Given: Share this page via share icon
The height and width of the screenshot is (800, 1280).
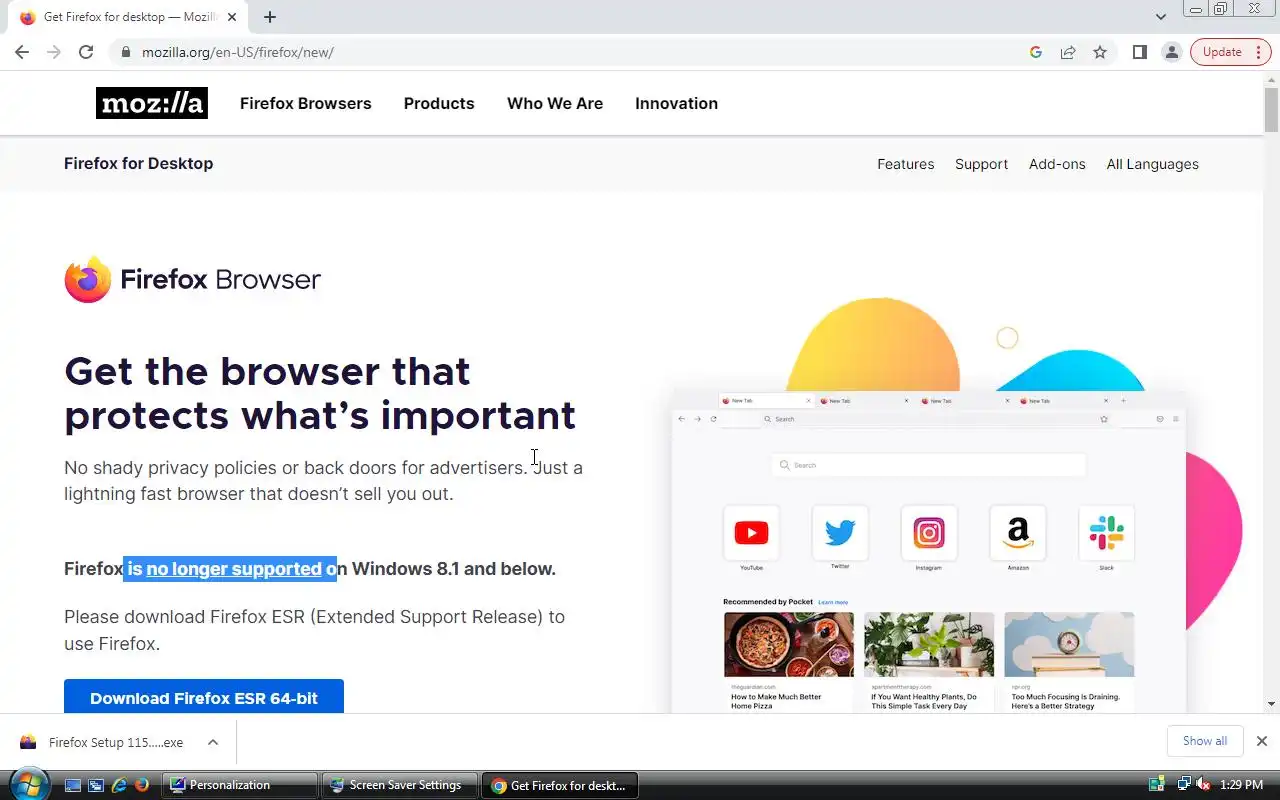Looking at the screenshot, I should click(1068, 52).
